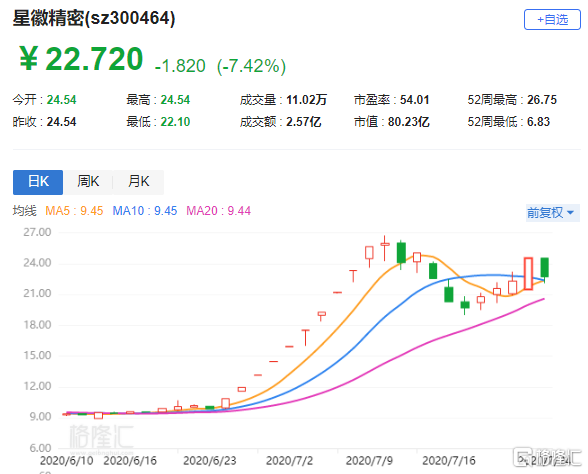Select the MA5 : 9.45 moving average label
Viewport: 588px width, 474px height.
(74, 211)
